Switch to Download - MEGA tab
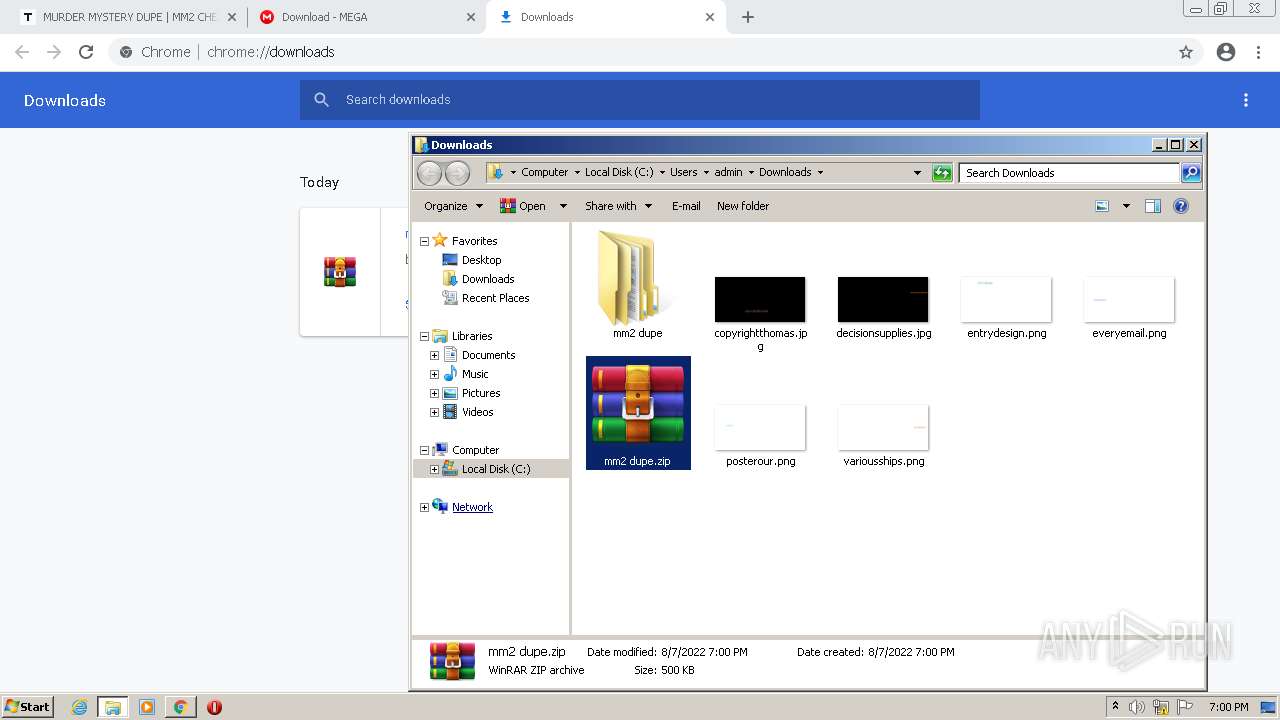This screenshot has height=720, width=1280. click(365, 17)
